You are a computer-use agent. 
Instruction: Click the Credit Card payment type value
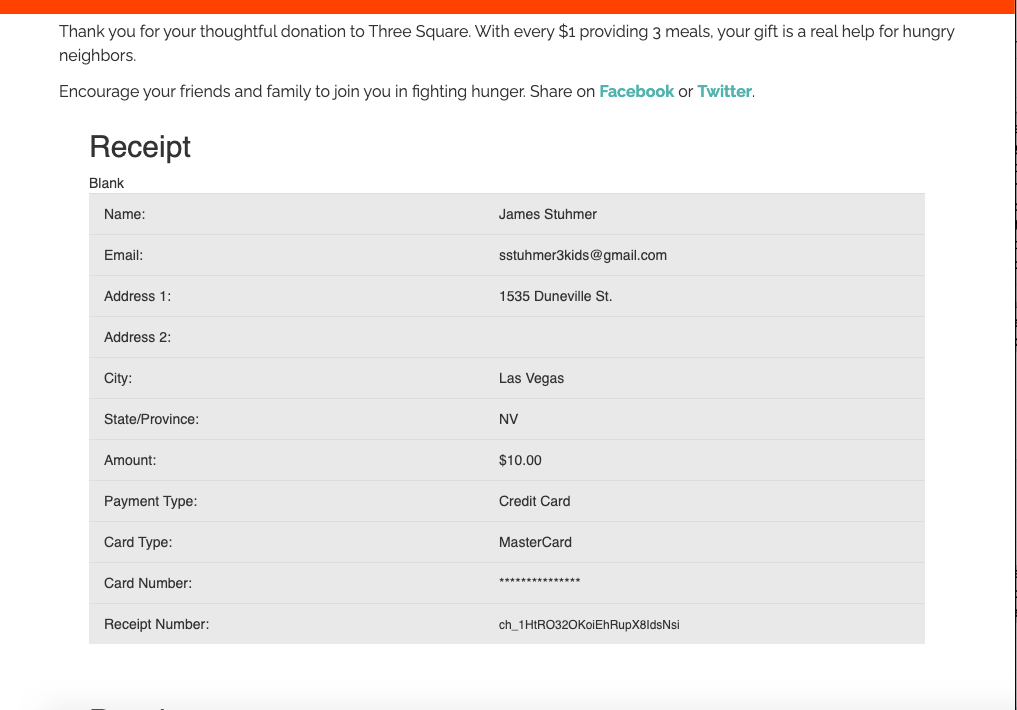pyautogui.click(x=534, y=501)
